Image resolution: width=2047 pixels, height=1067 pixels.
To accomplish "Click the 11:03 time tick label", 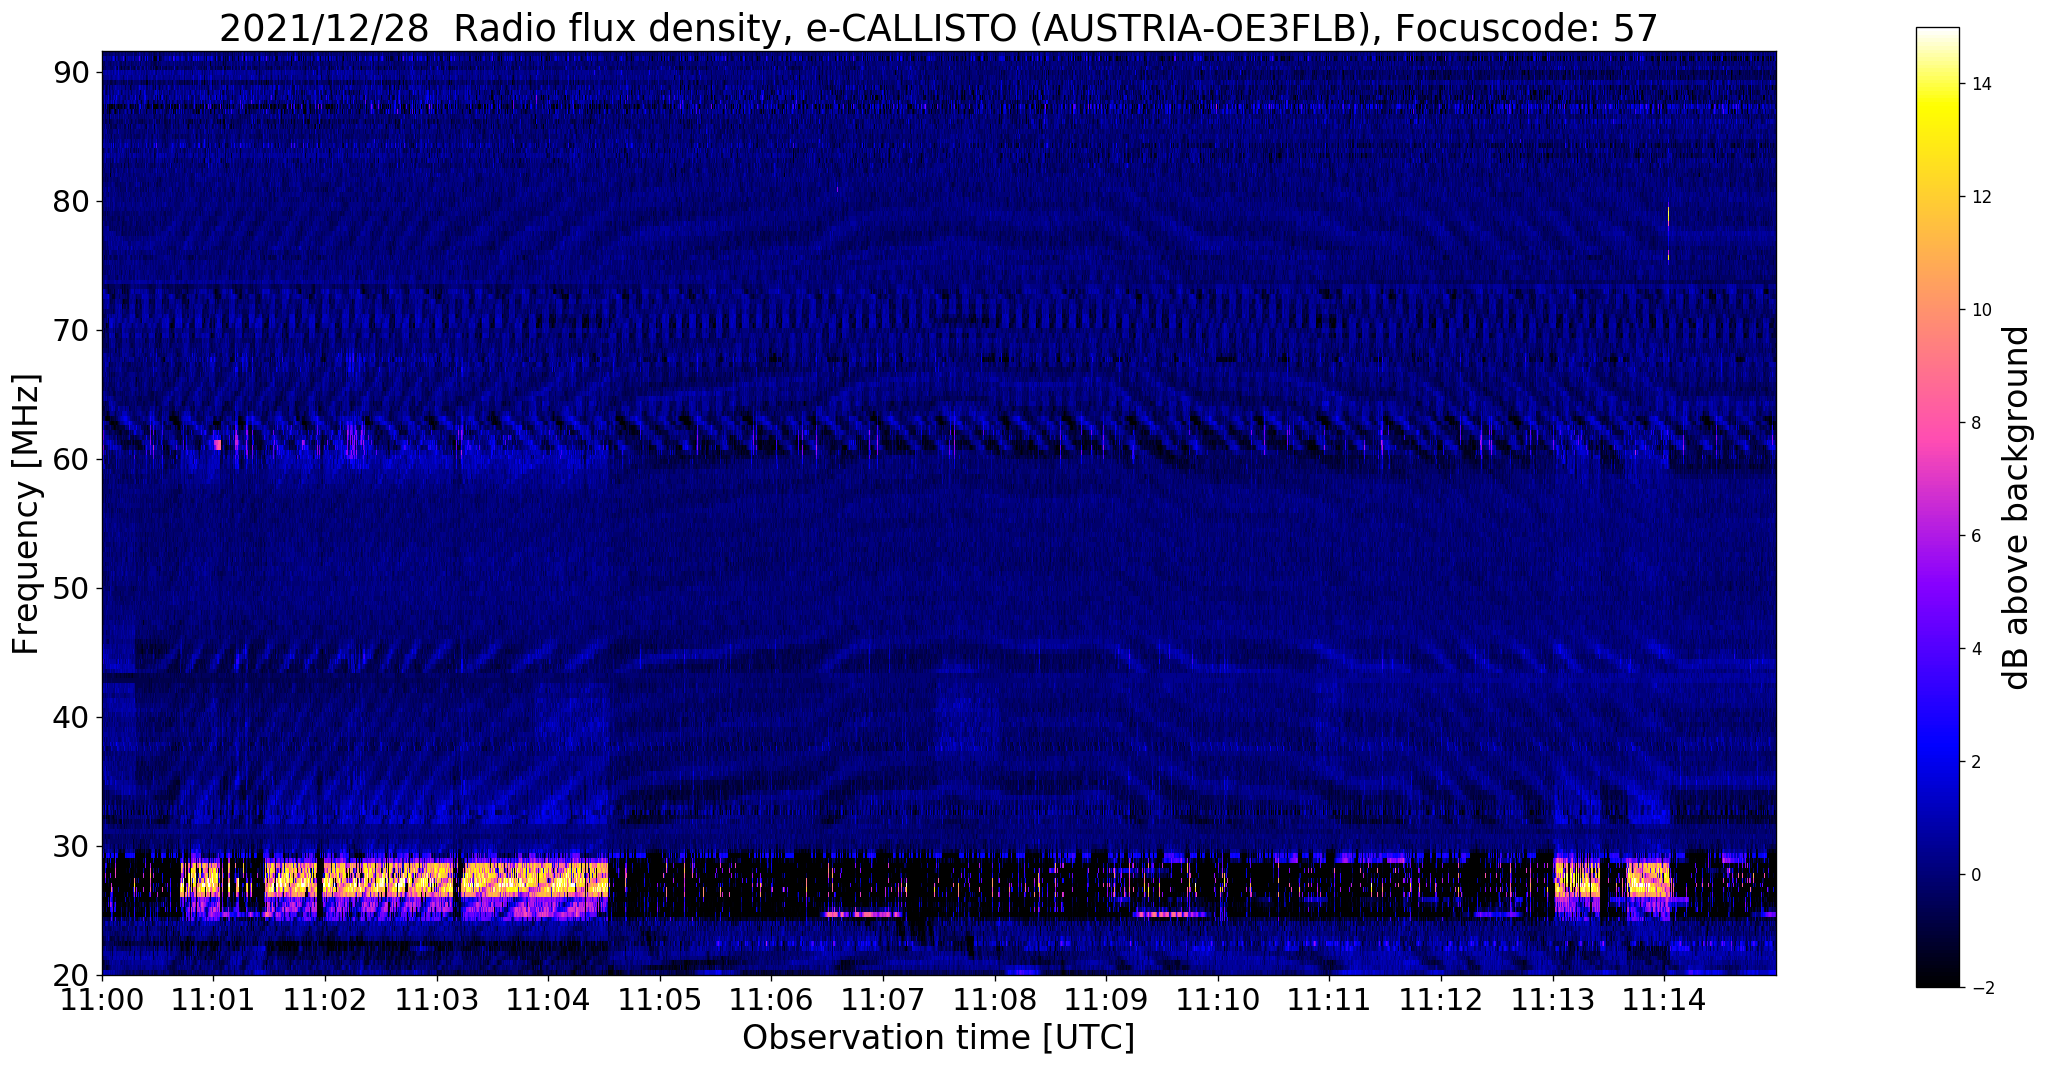I will pos(436,999).
